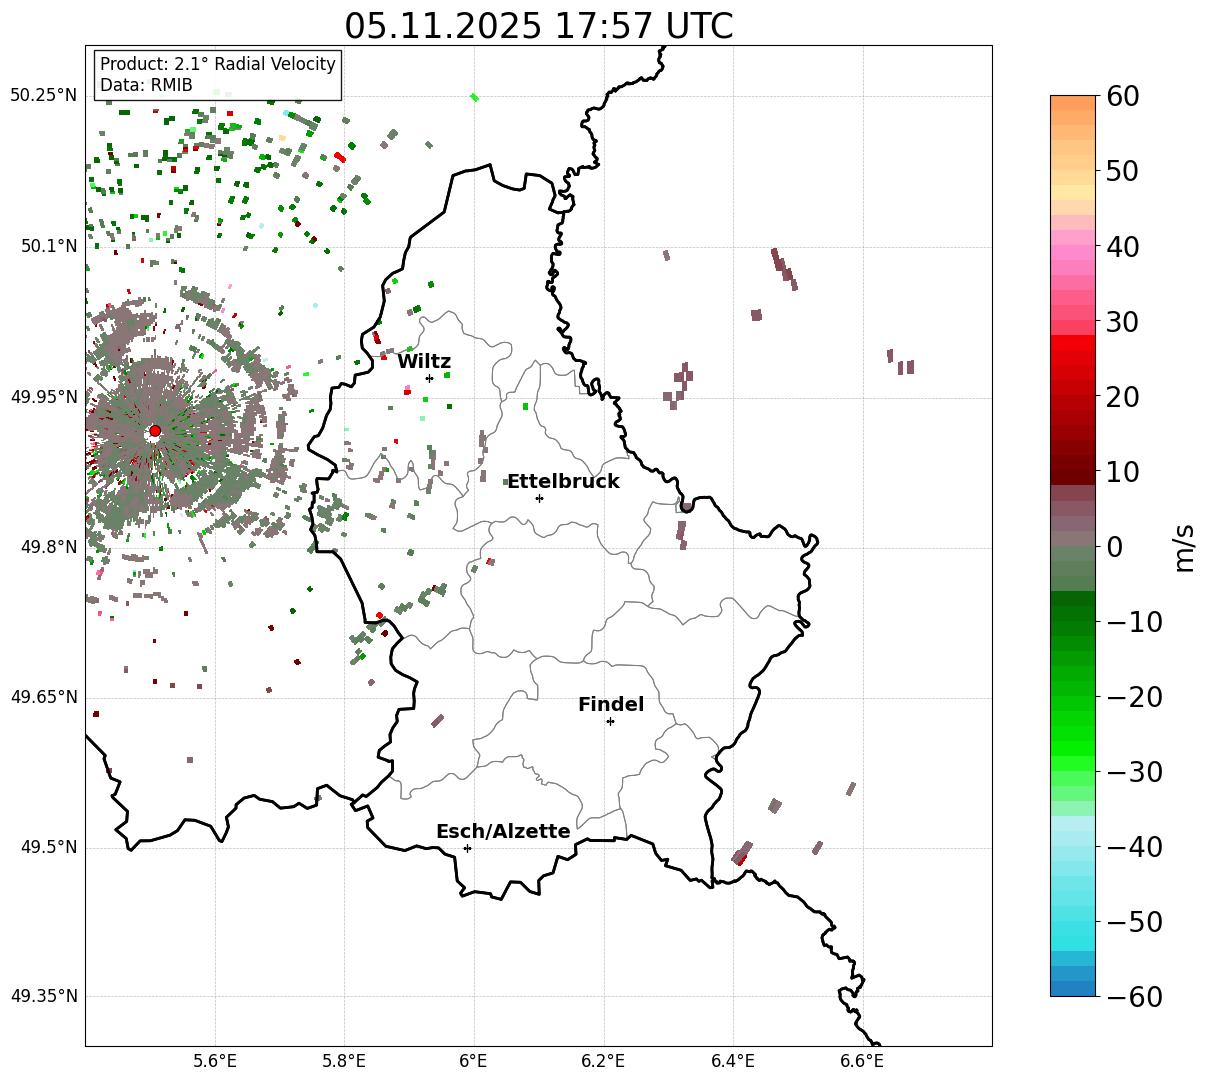Click the blue bottom segment of colorbar
This screenshot has width=1207, height=1081.
(1073, 988)
